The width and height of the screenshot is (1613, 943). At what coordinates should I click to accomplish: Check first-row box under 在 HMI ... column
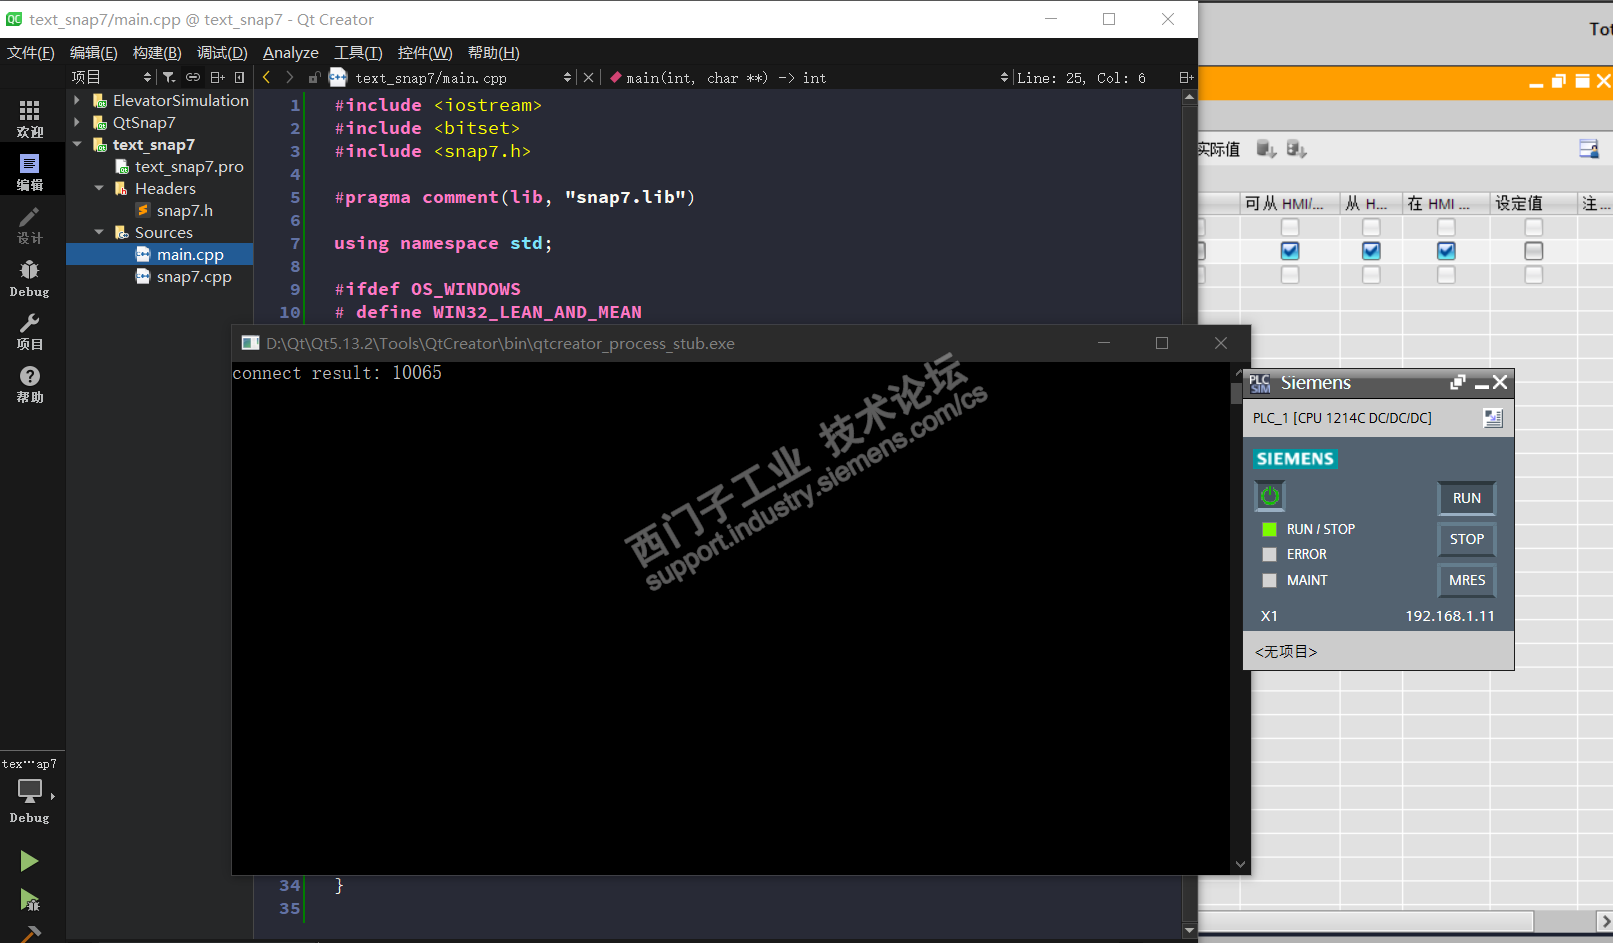pos(1446,228)
